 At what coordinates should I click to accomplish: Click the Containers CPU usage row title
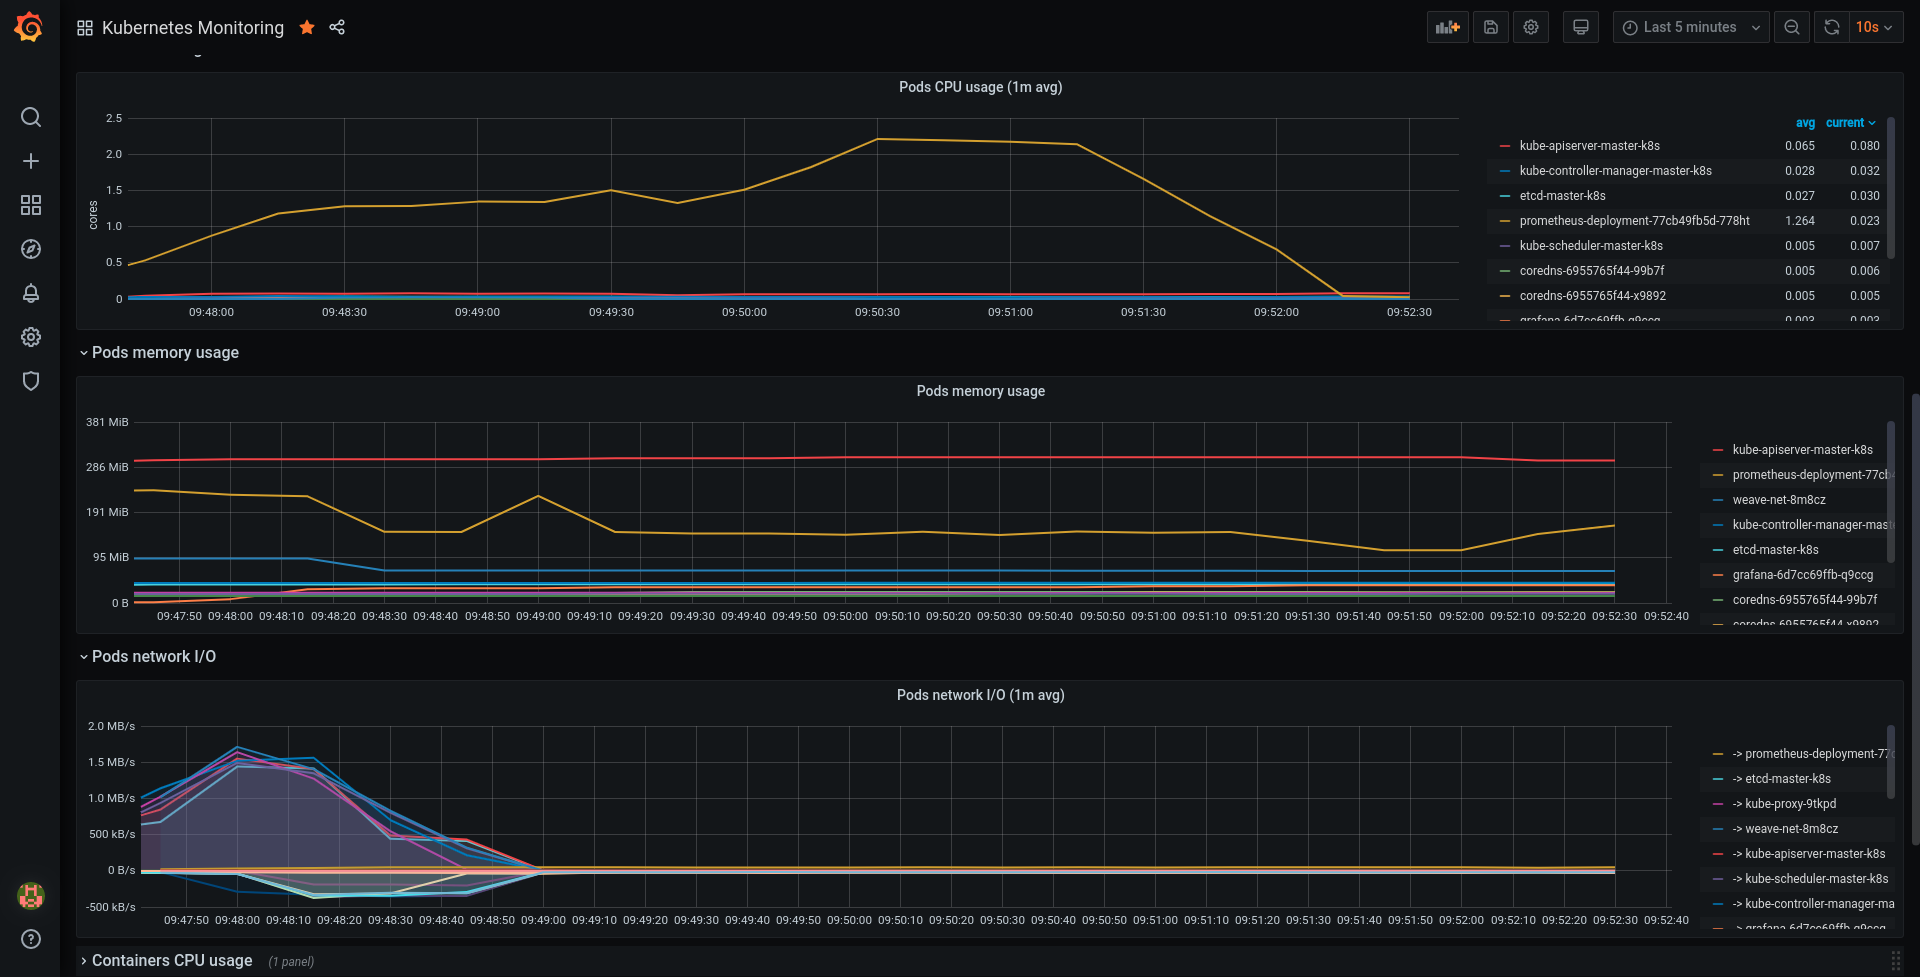172,961
